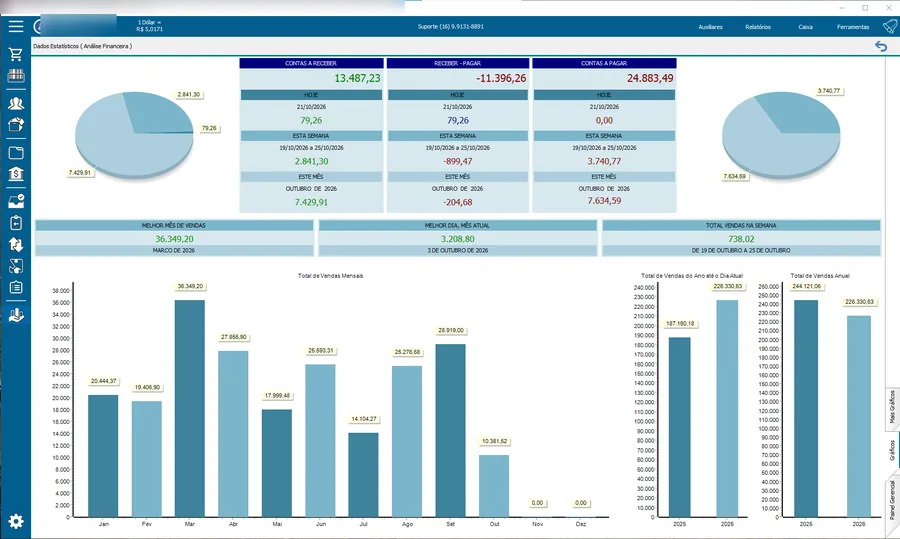This screenshot has width=900, height=539.
Task: Open the Ferramentas menu
Action: click(853, 27)
